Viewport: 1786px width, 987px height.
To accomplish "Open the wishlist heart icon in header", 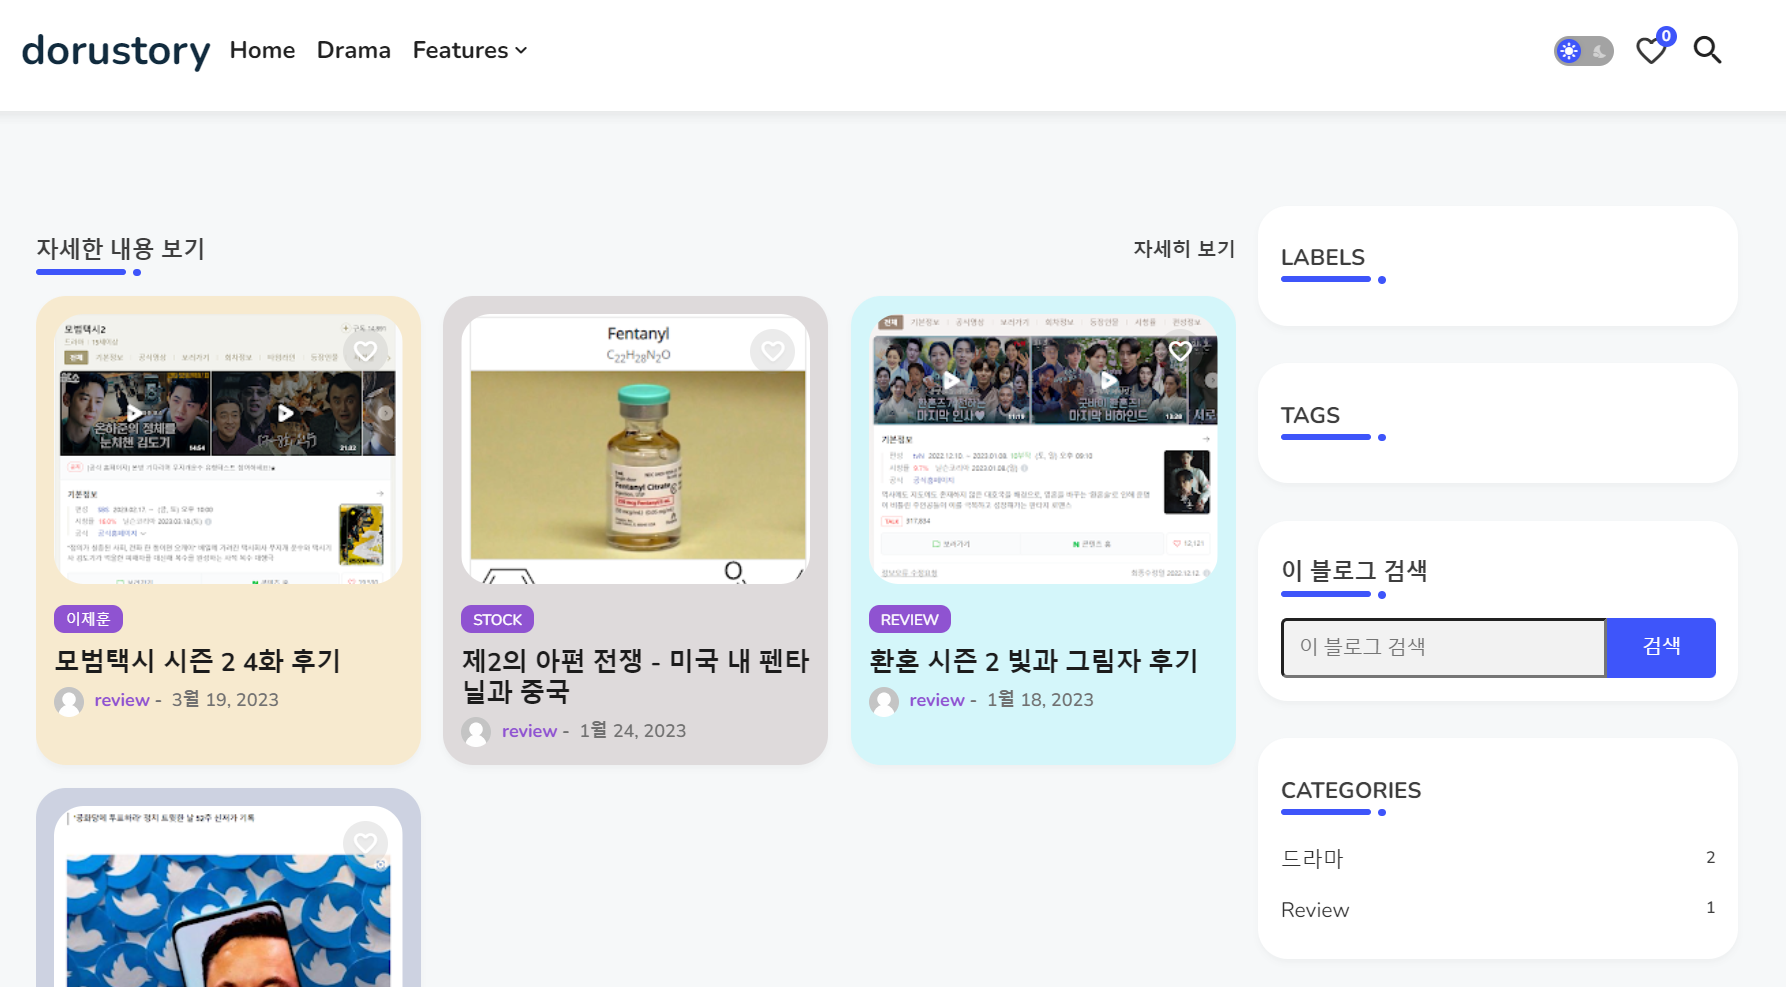I will click(x=1652, y=50).
